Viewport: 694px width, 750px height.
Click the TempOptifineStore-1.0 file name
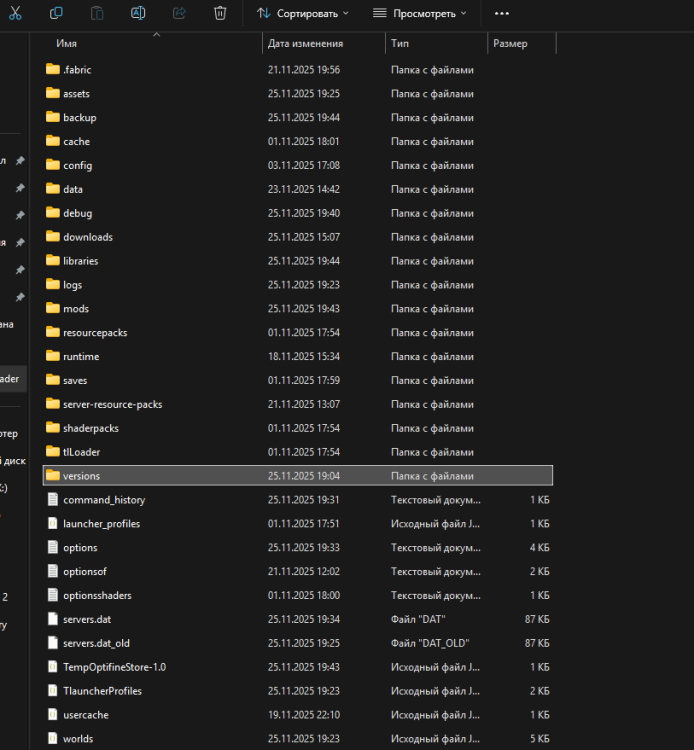(114, 667)
